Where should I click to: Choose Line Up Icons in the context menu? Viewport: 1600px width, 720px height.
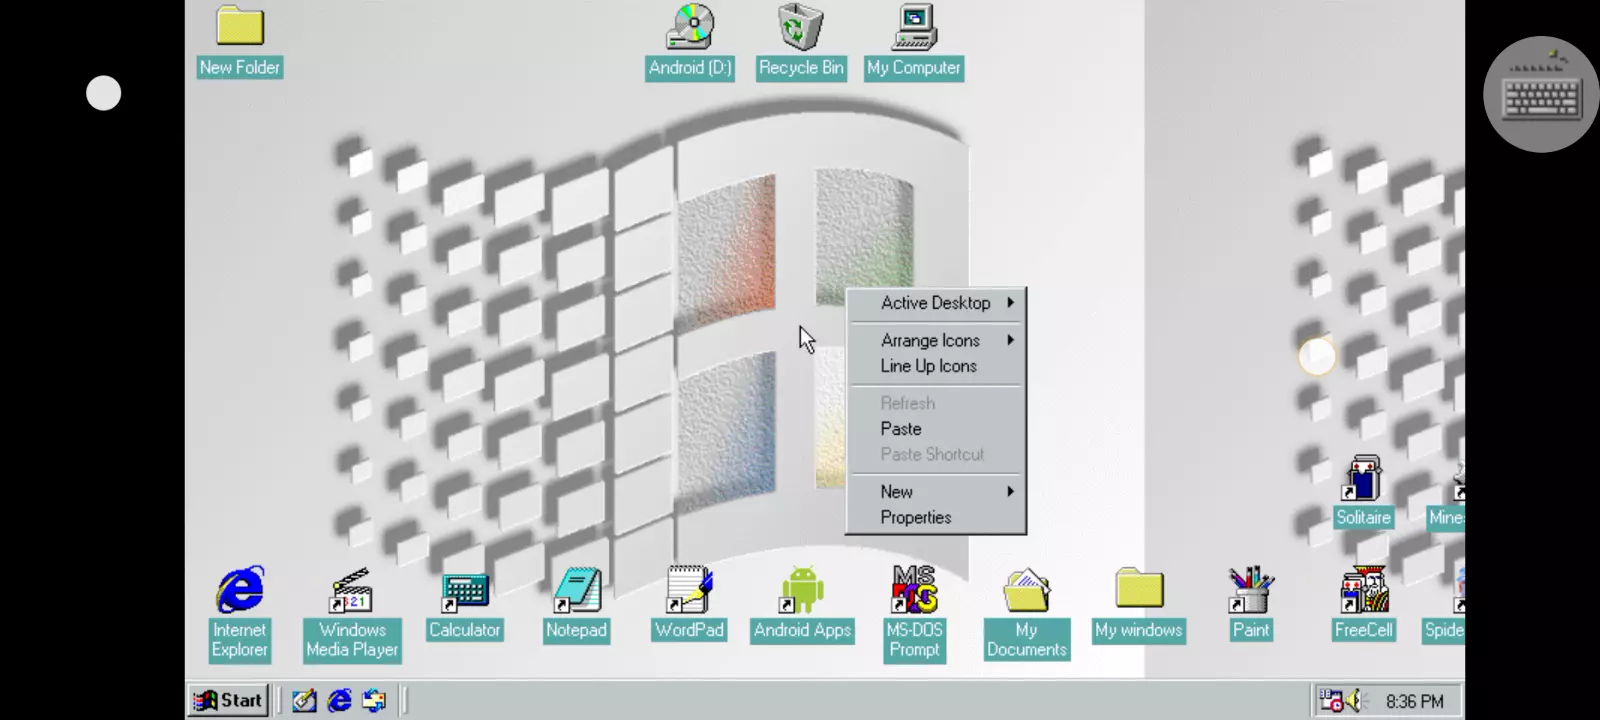coord(936,366)
